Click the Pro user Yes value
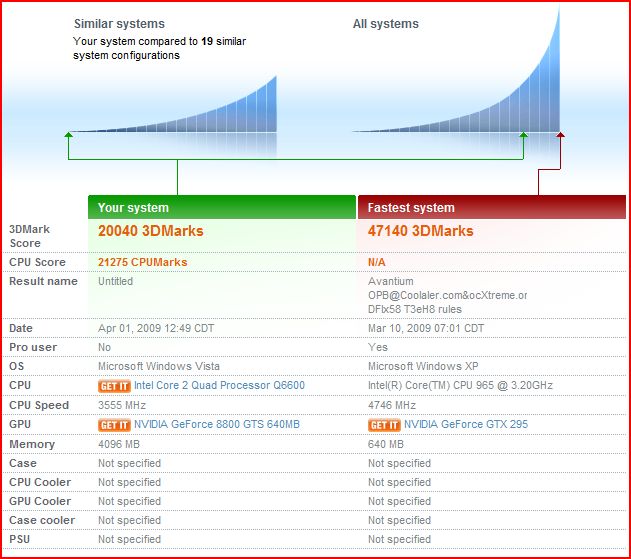The image size is (631, 559). click(x=378, y=347)
